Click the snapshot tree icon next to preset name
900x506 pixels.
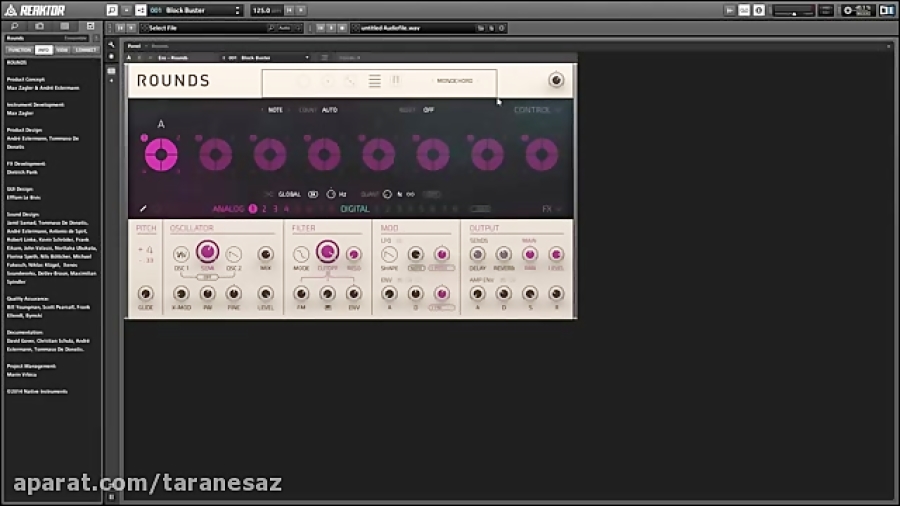tap(141, 10)
